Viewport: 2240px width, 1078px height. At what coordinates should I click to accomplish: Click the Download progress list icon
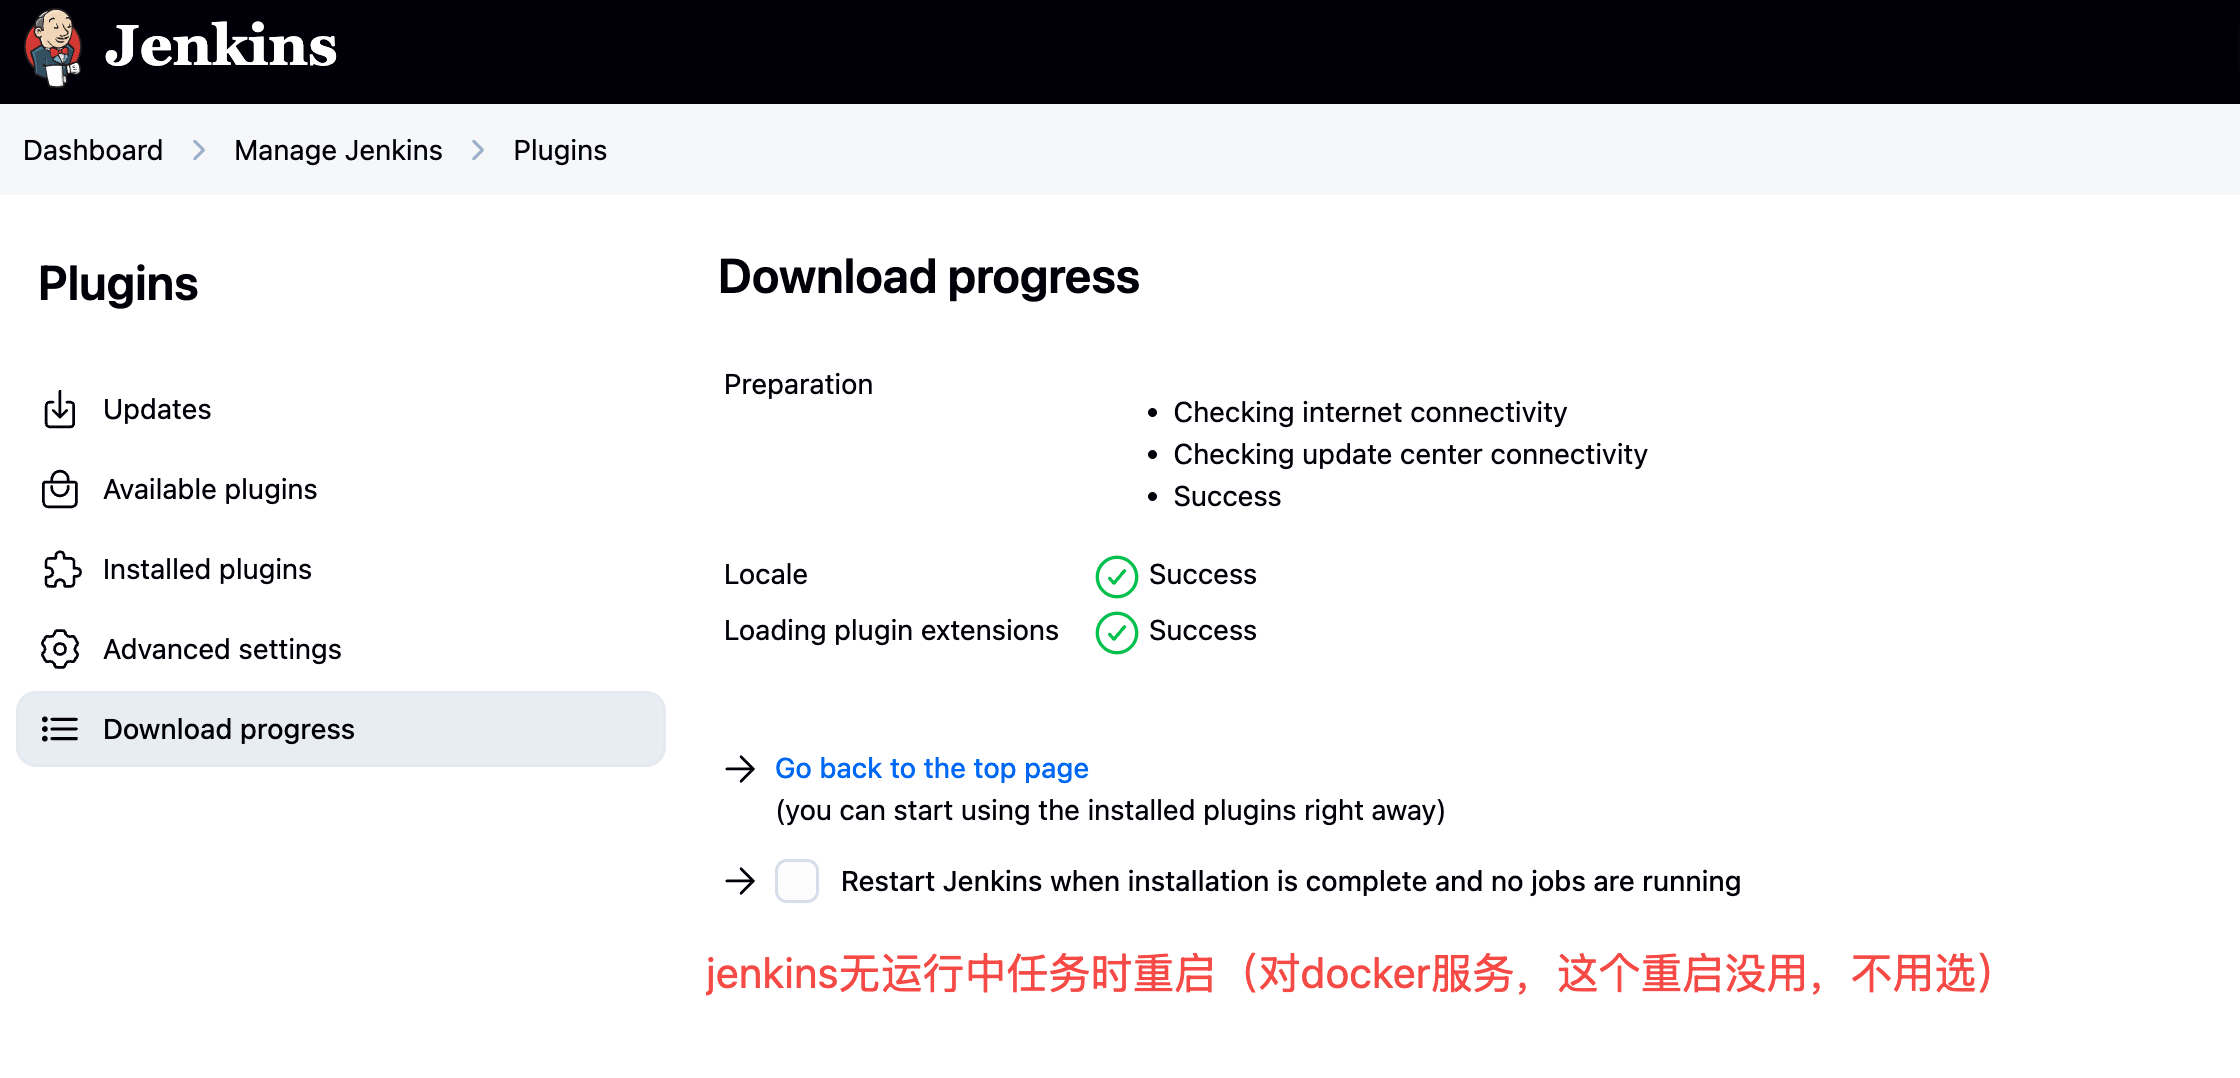click(x=60, y=729)
